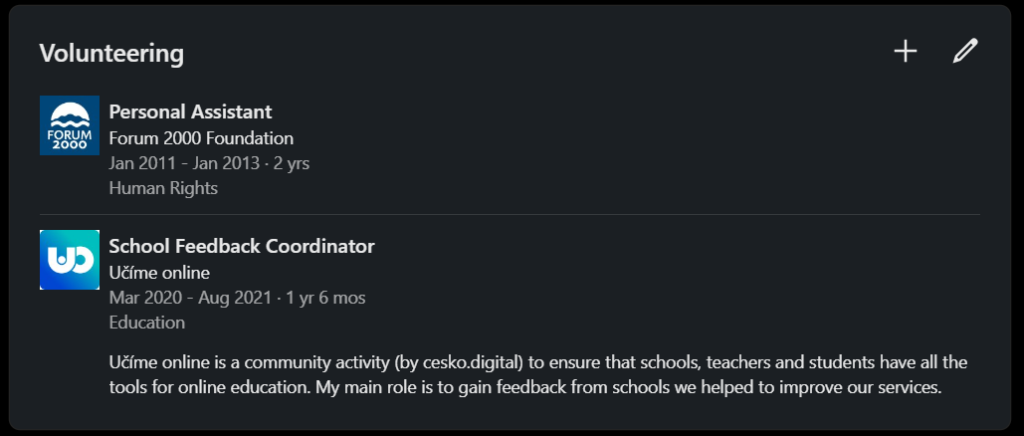Viewport: 1024px width, 436px height.
Task: Select the Učíme online organization name under coordinator
Action: pyautogui.click(x=159, y=273)
